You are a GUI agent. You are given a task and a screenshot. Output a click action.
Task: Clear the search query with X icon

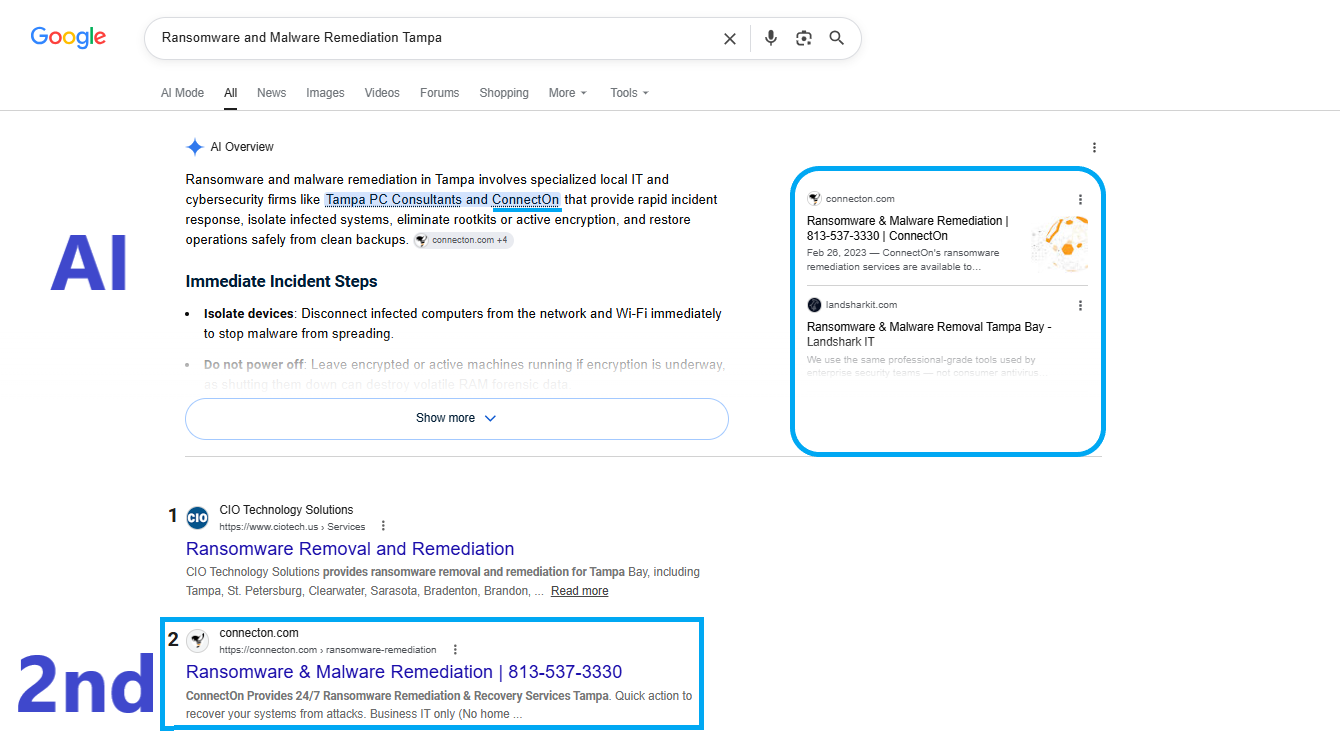coord(730,38)
